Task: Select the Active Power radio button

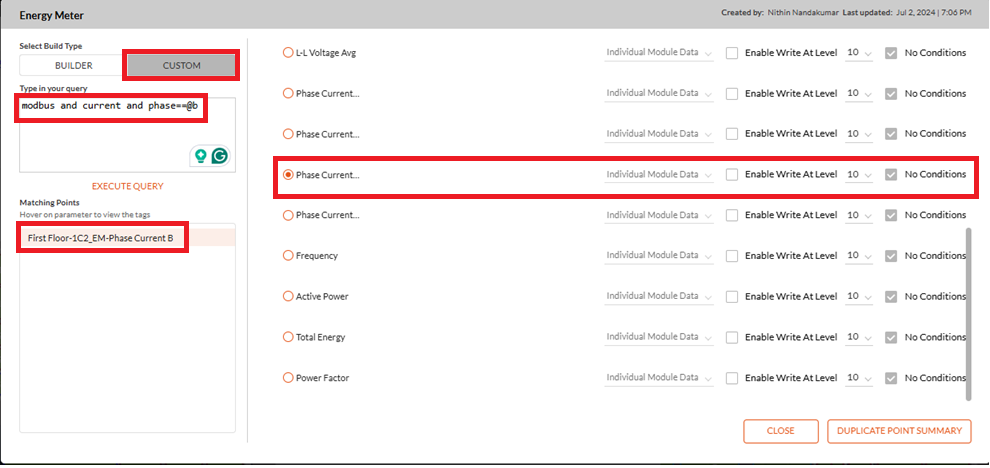Action: pyautogui.click(x=288, y=296)
